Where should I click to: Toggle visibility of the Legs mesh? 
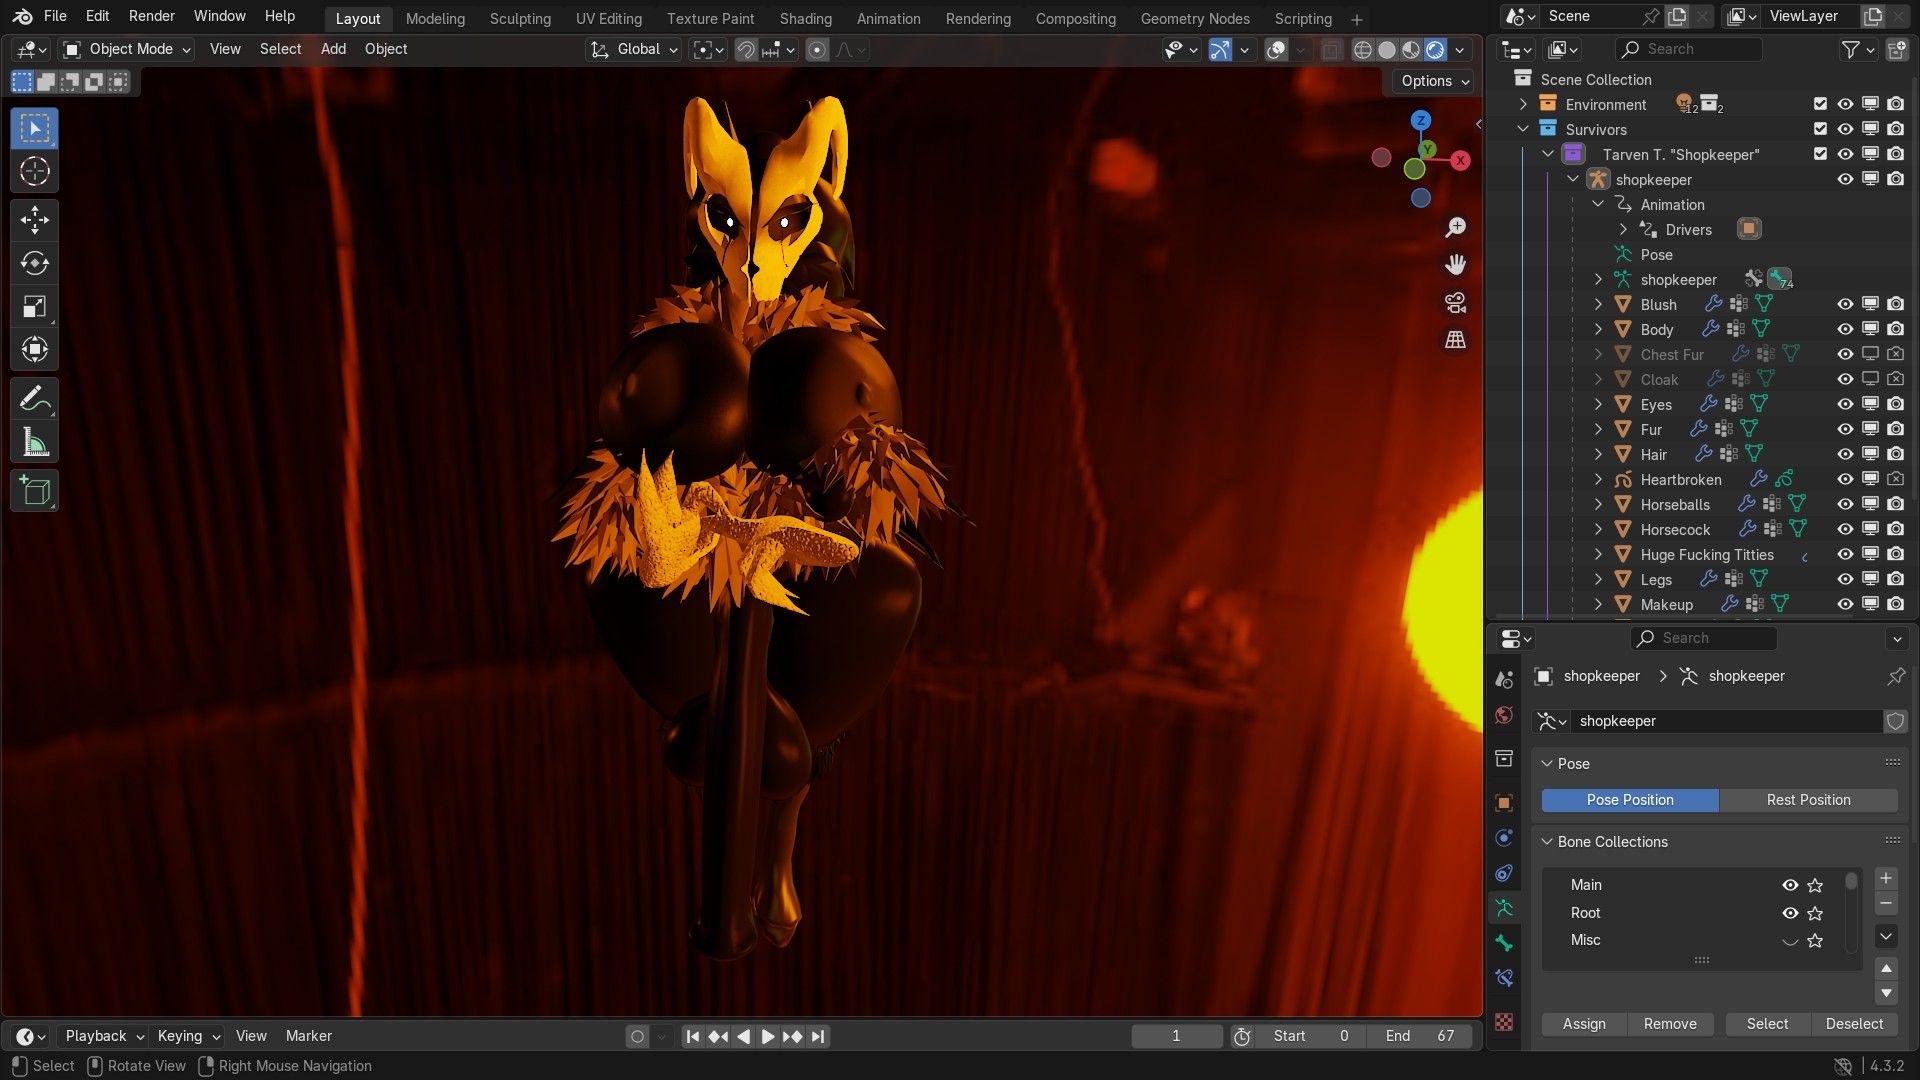(x=1845, y=579)
